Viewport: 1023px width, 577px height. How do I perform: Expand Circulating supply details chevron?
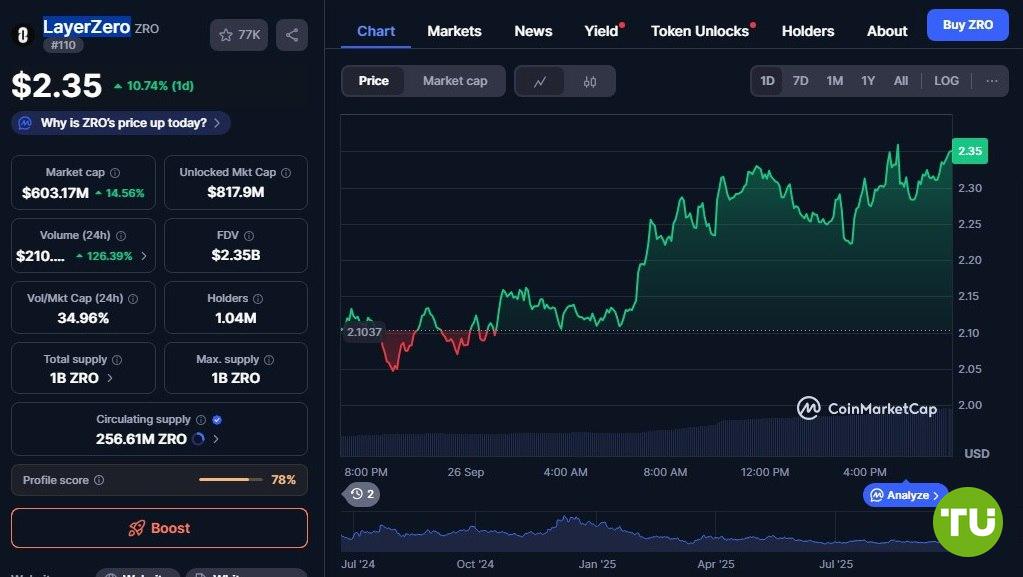pyautogui.click(x=216, y=439)
